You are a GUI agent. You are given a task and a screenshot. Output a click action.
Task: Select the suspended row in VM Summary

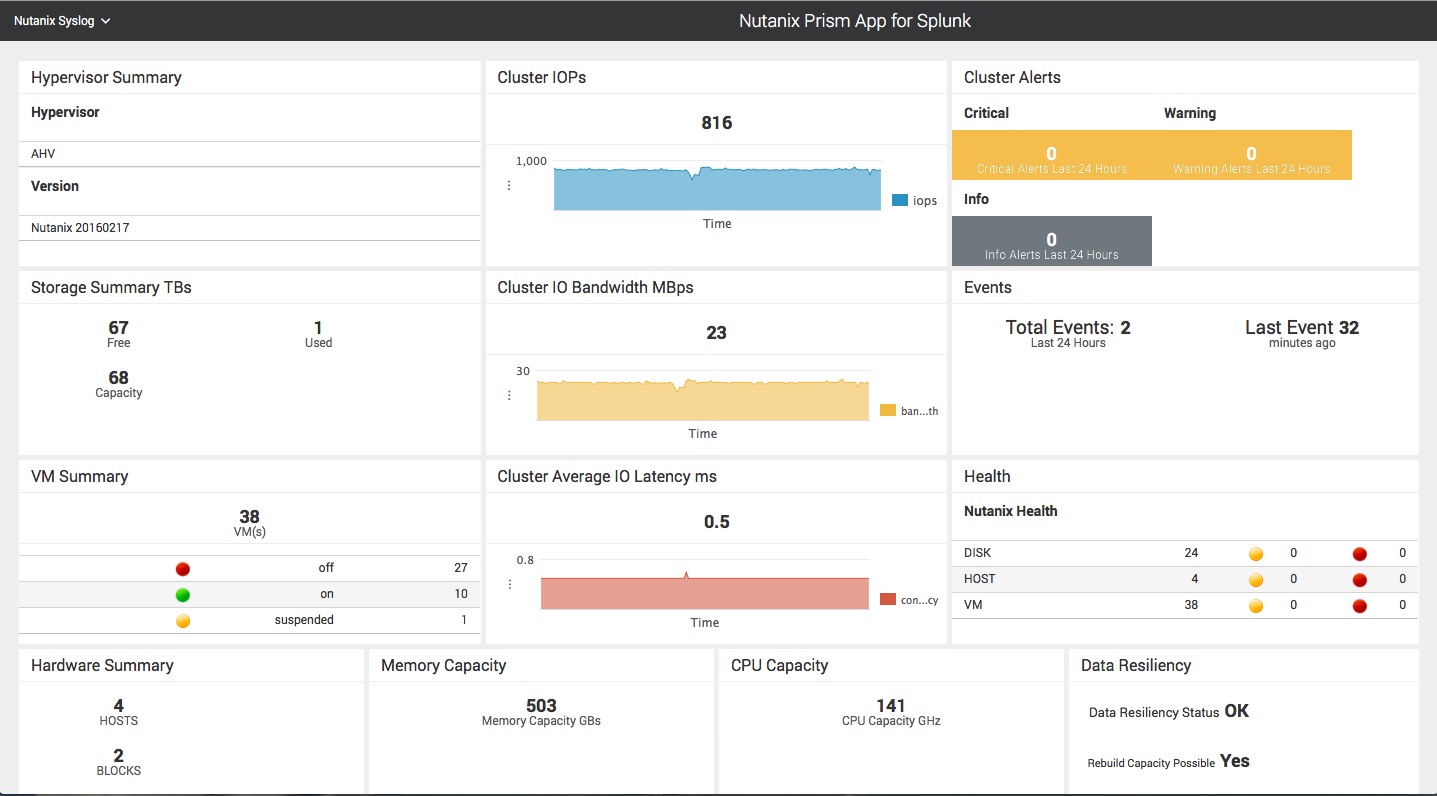(250, 620)
